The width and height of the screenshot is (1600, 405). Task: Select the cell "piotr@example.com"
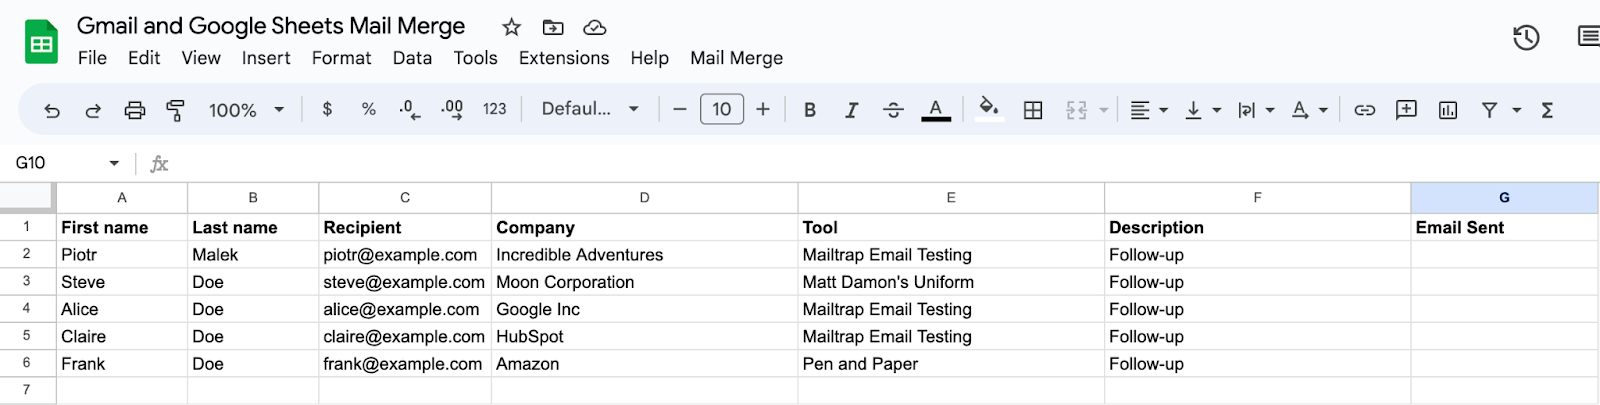coord(405,255)
